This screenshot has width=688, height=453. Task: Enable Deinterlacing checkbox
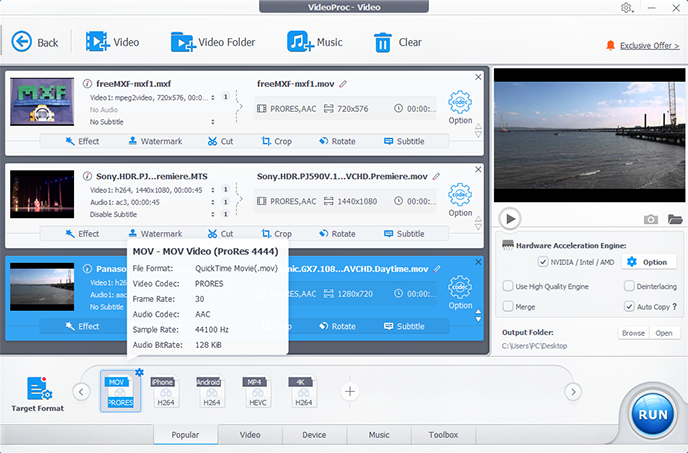click(x=629, y=286)
